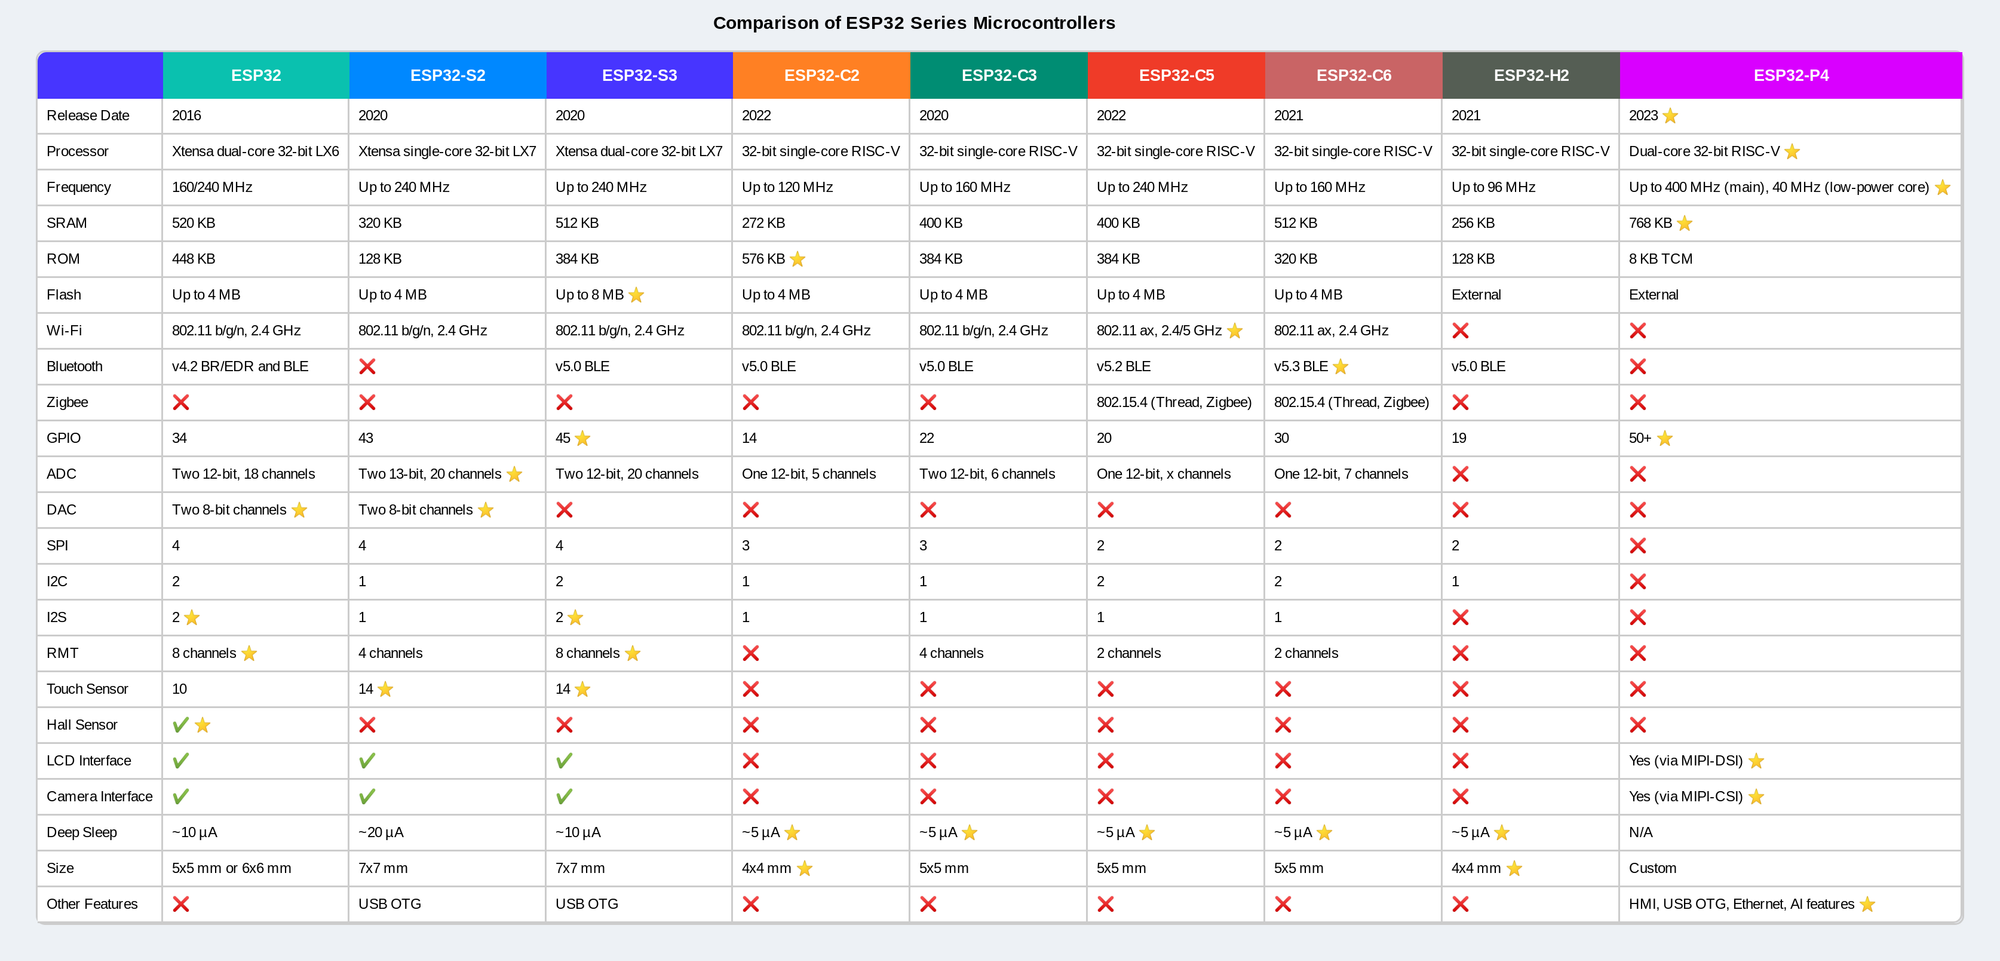Click the star next to ESP32-C6 v5.3 BLE
This screenshot has width=2000, height=961.
click(x=1340, y=367)
